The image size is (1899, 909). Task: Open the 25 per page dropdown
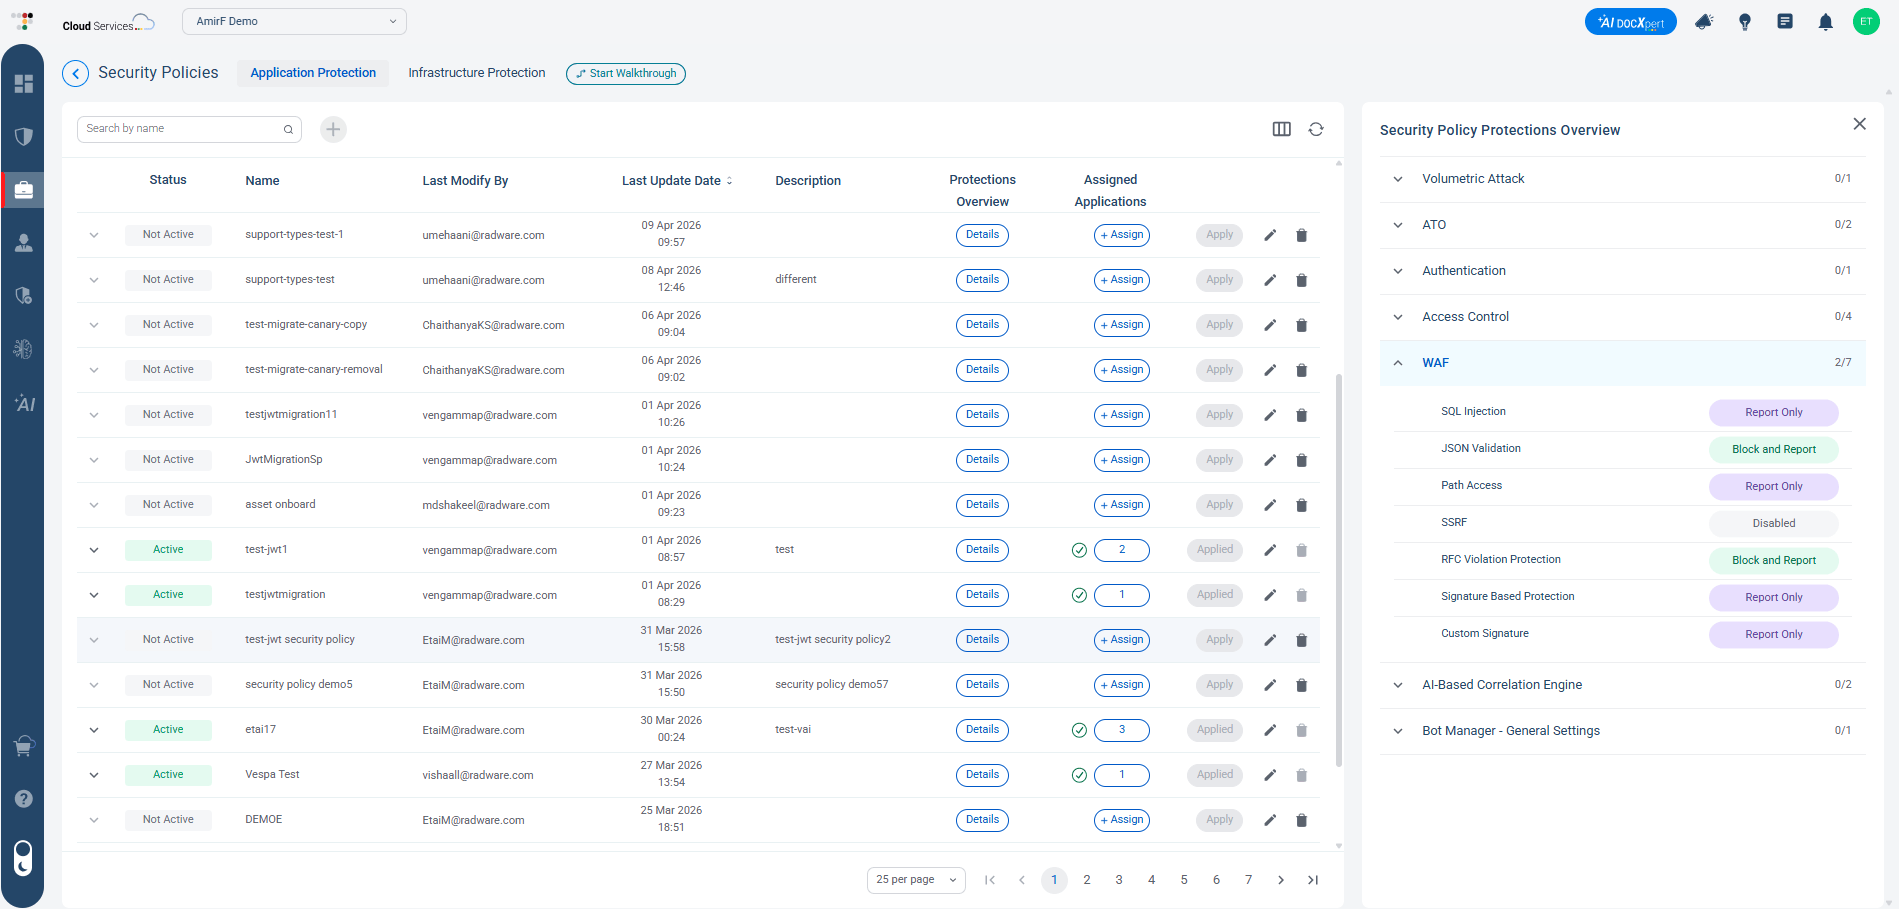[x=916, y=880]
